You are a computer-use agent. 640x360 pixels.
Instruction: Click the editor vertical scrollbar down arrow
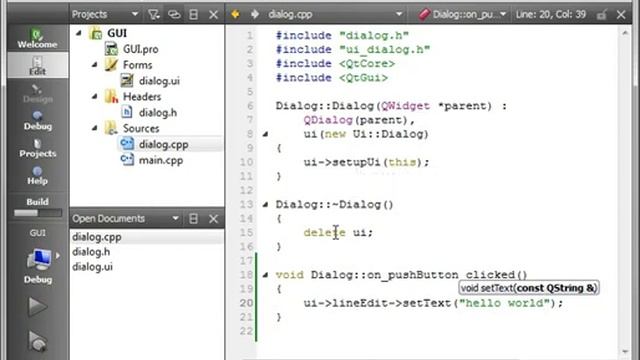tap(625, 351)
